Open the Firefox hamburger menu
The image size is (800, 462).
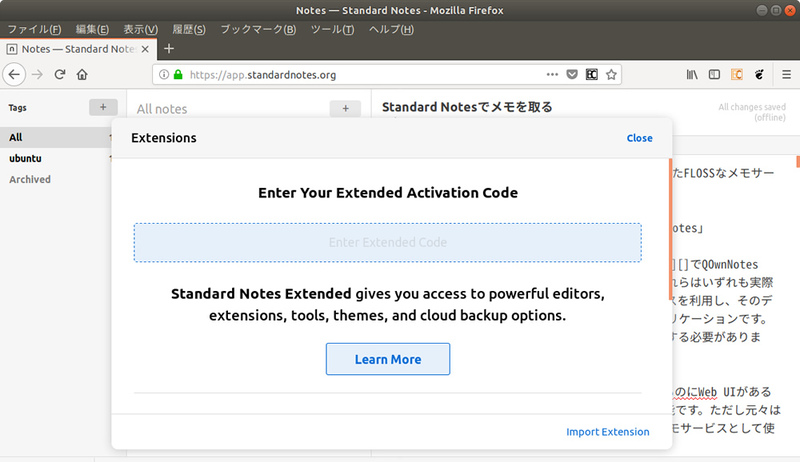click(x=786, y=74)
